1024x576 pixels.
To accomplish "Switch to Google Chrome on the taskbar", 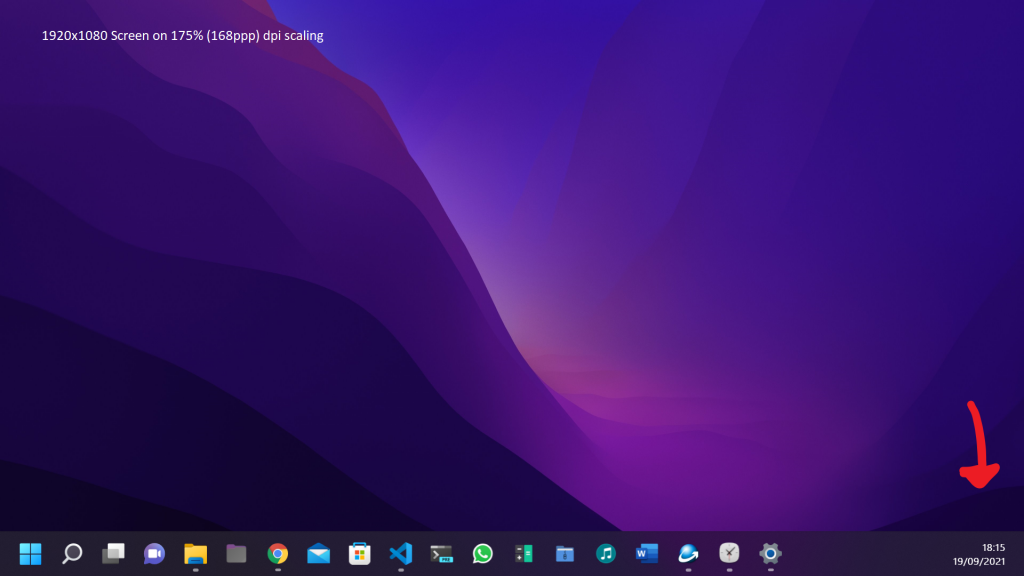I will pyautogui.click(x=277, y=553).
